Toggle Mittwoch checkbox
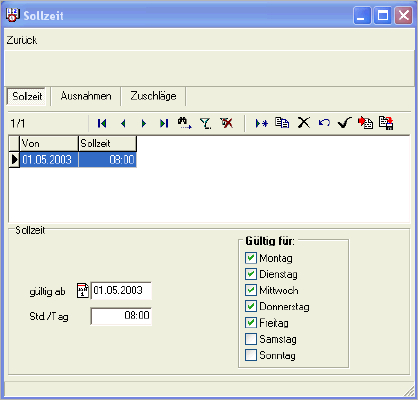This screenshot has width=418, height=400. point(251,290)
